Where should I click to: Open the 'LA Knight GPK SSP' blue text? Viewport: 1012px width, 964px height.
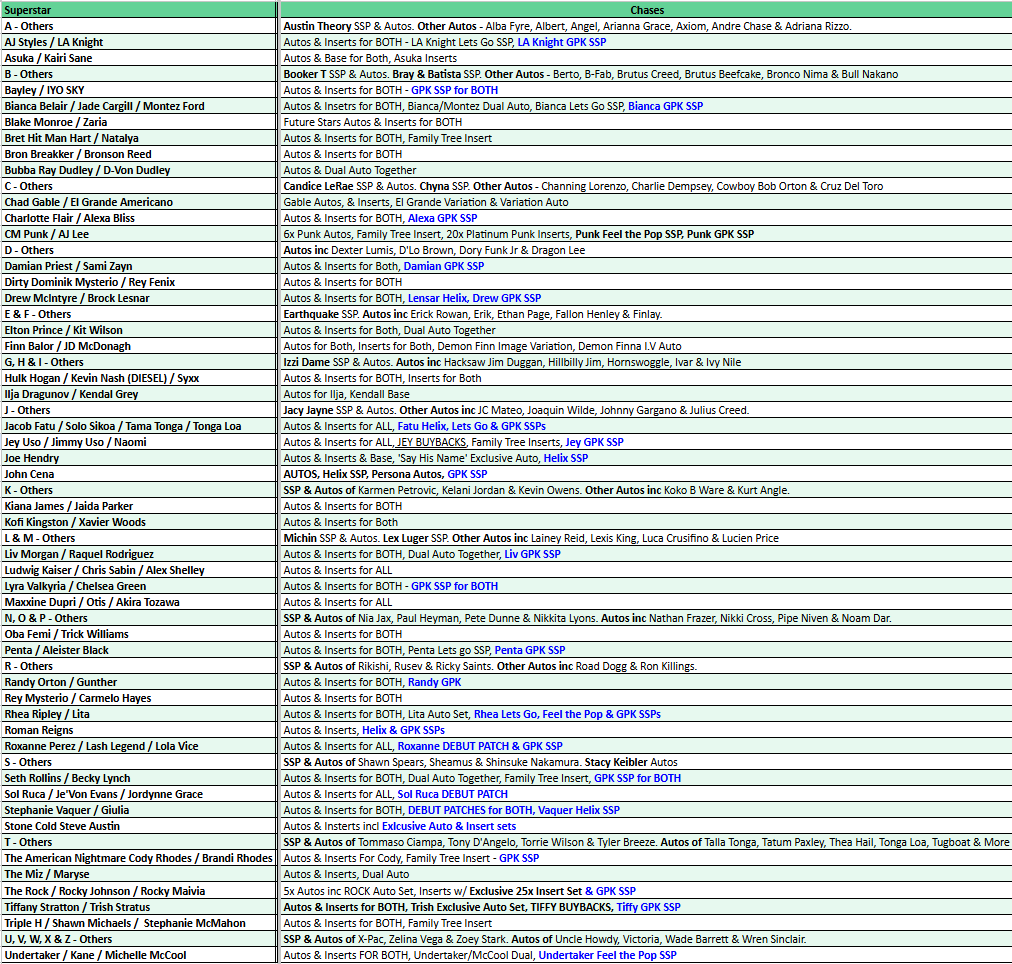(562, 42)
